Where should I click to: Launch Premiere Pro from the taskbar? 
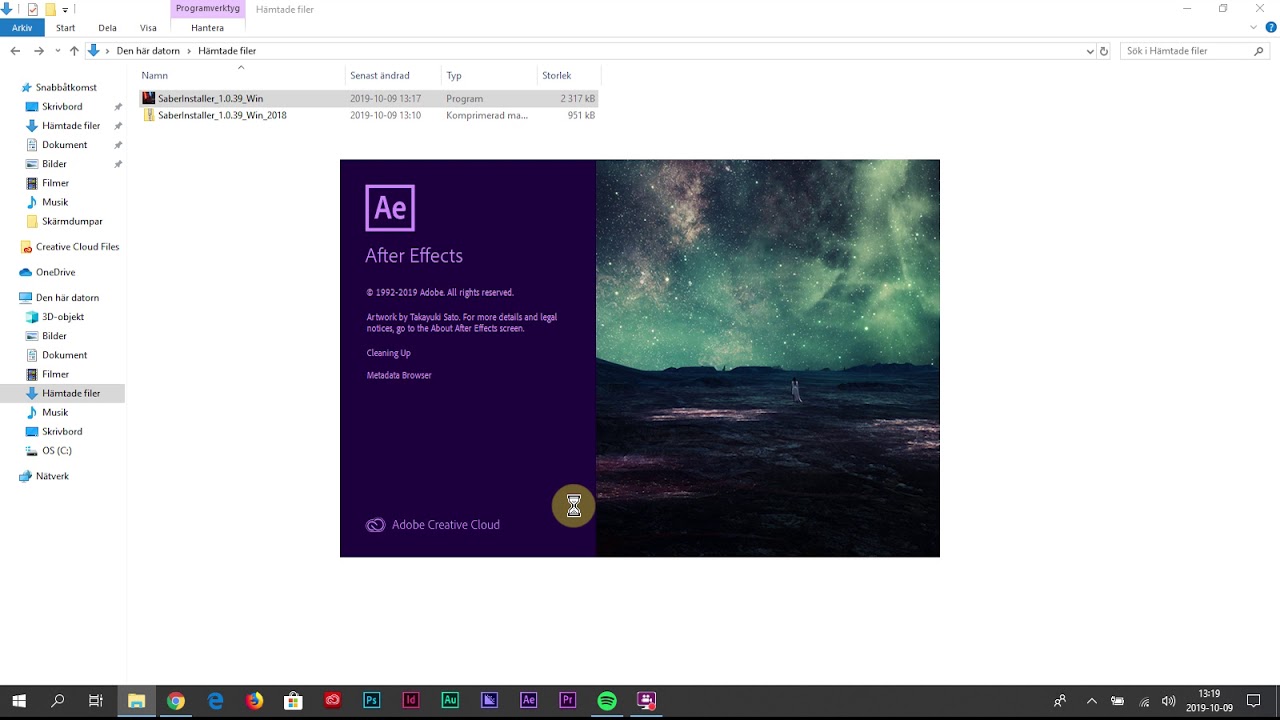coord(568,701)
